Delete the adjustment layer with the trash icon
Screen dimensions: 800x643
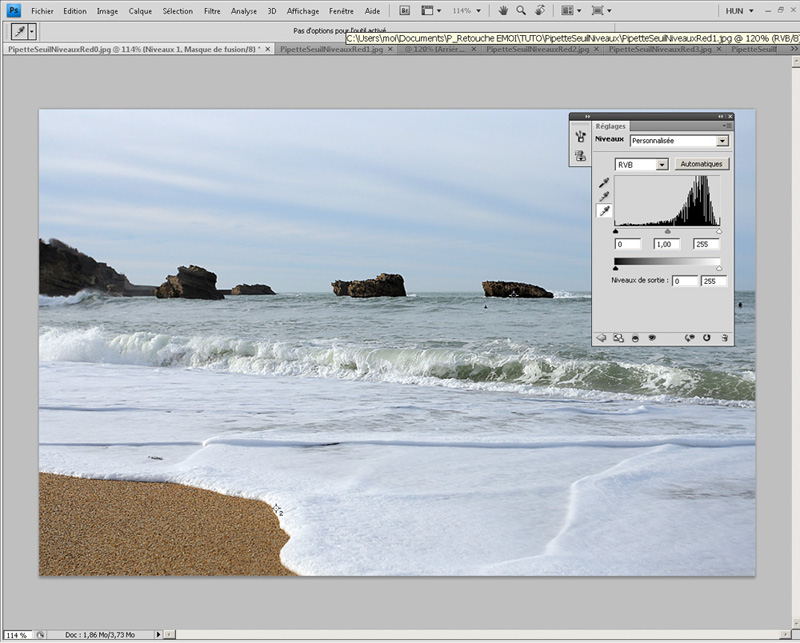(x=724, y=338)
